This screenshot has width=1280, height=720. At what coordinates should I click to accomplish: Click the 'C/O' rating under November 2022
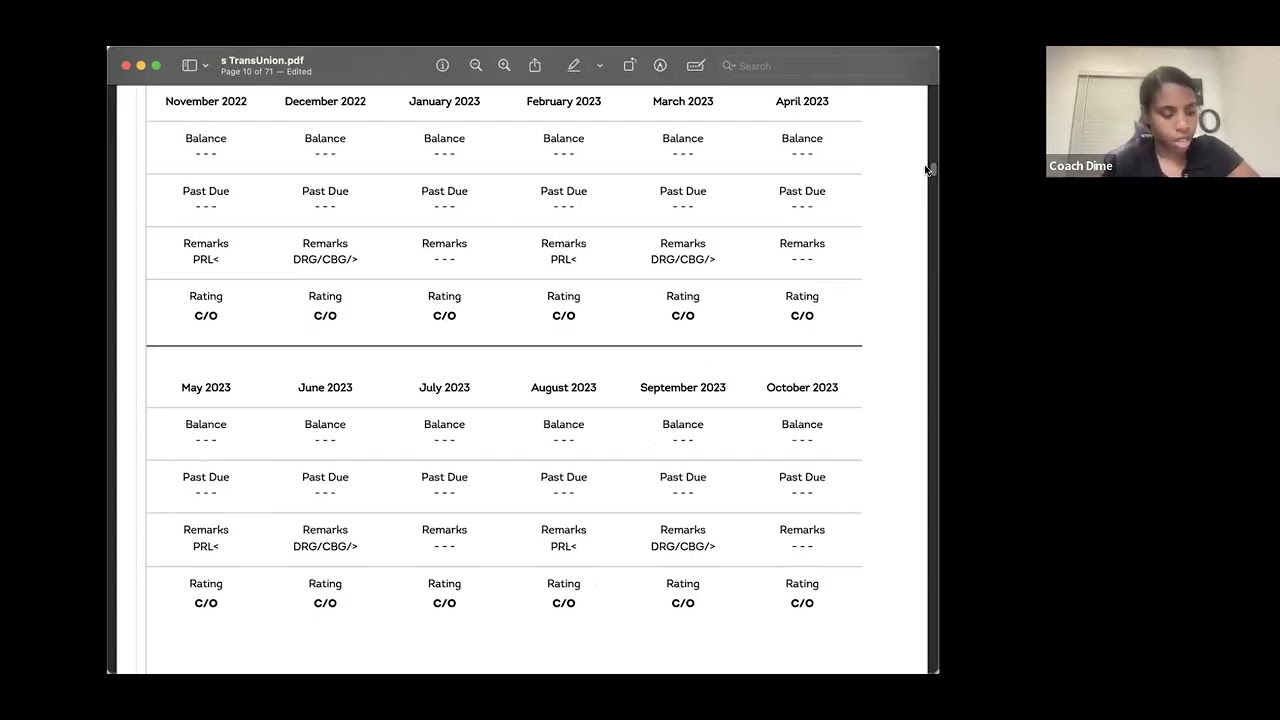(x=206, y=316)
